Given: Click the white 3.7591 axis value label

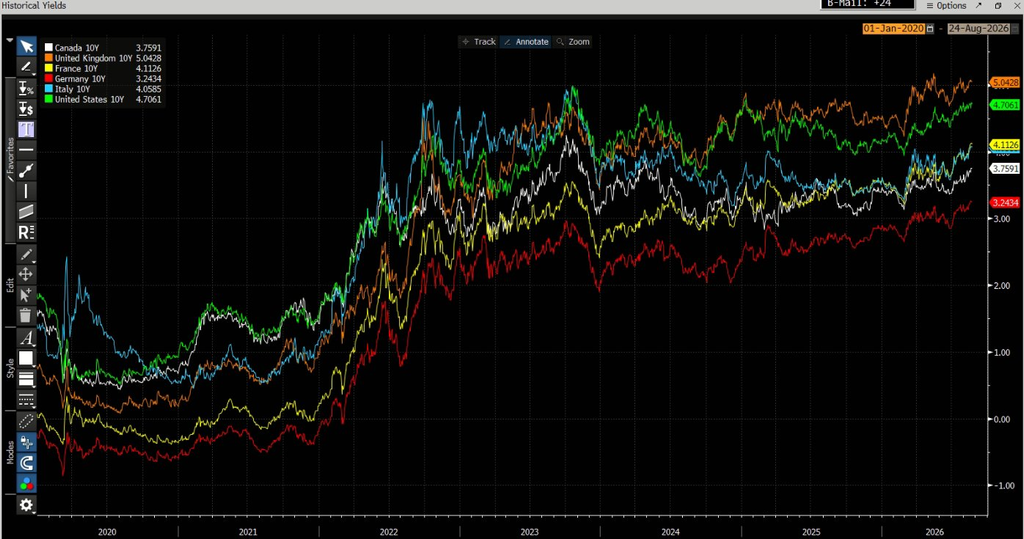Looking at the screenshot, I should [x=1005, y=169].
